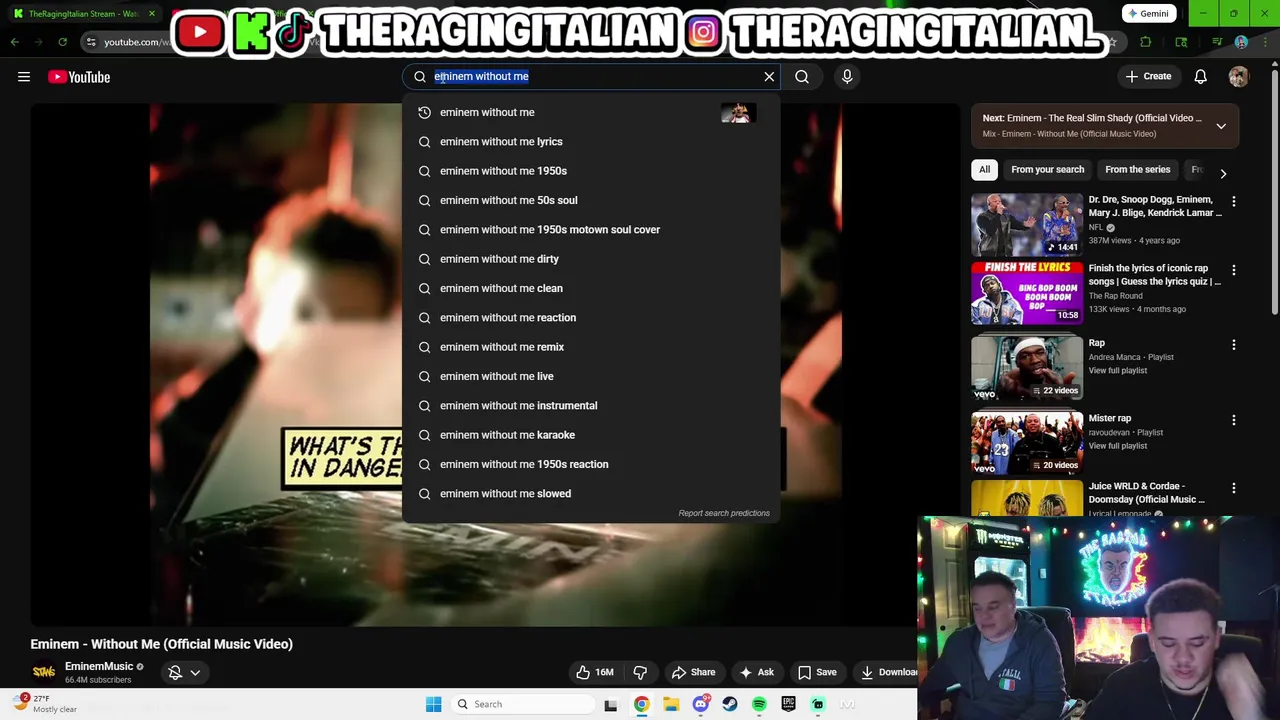Save video to a playlist

click(x=816, y=672)
